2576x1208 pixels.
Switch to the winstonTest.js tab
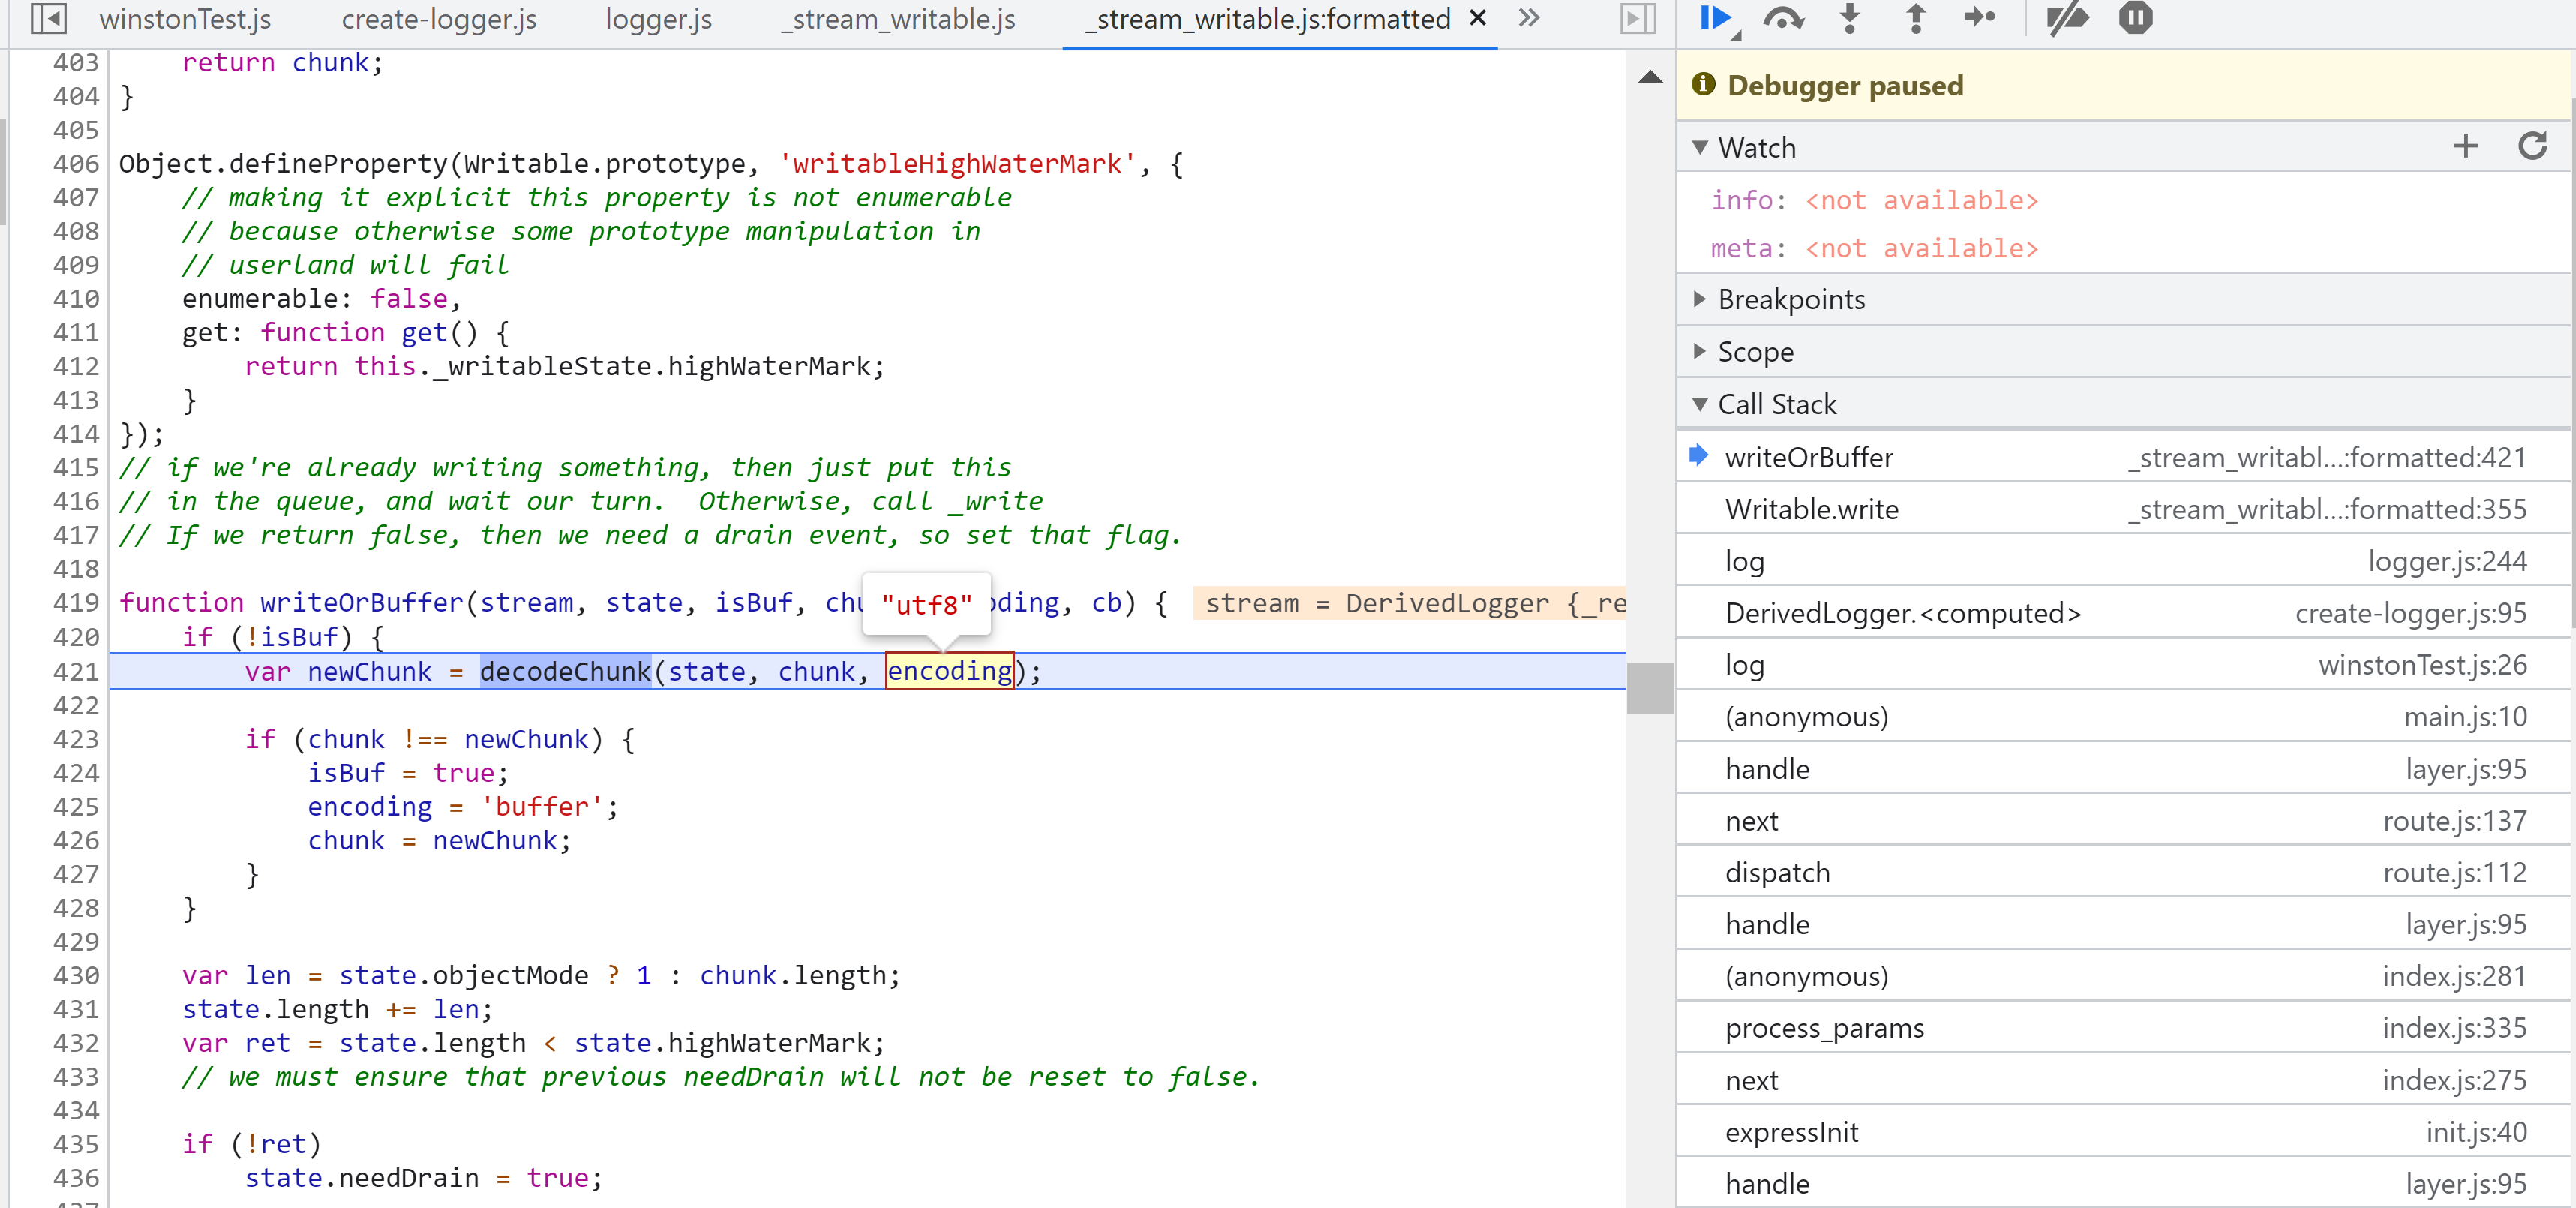coord(185,19)
